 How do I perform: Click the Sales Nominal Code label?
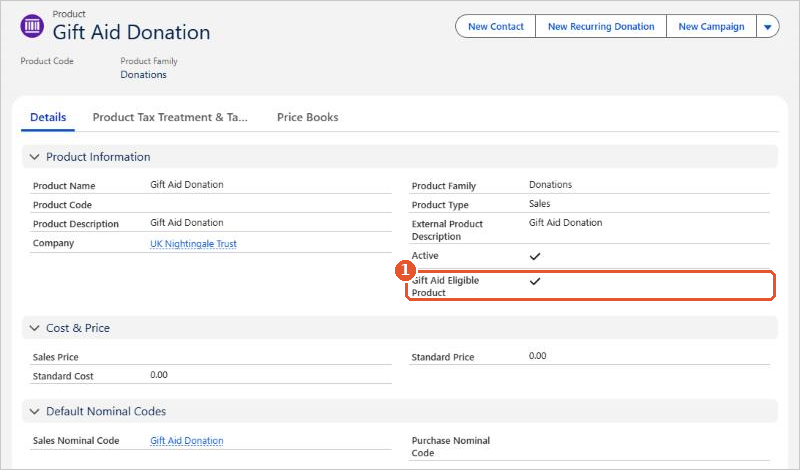pyautogui.click(x=76, y=440)
